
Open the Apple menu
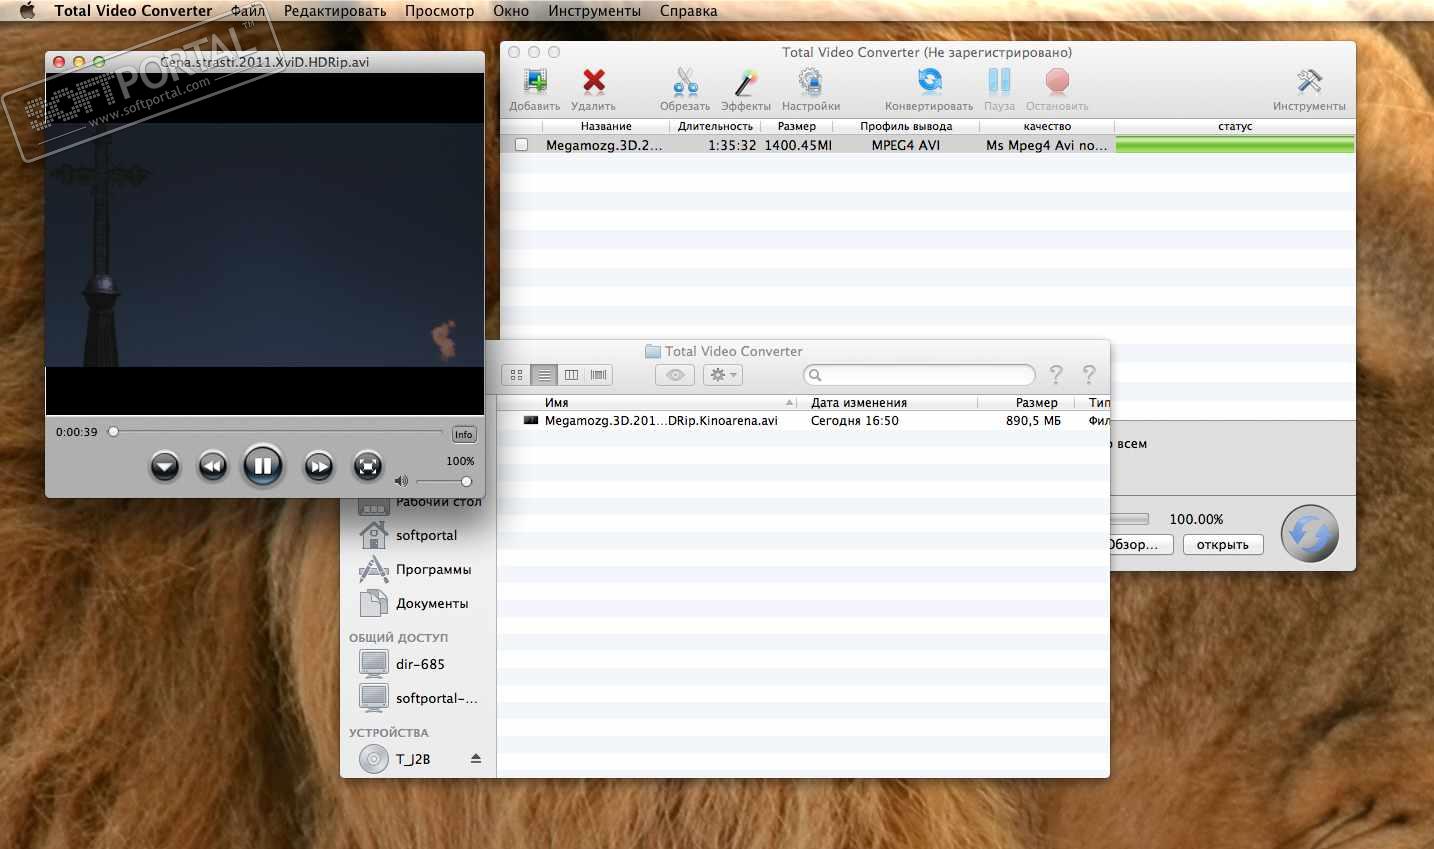(x=27, y=11)
